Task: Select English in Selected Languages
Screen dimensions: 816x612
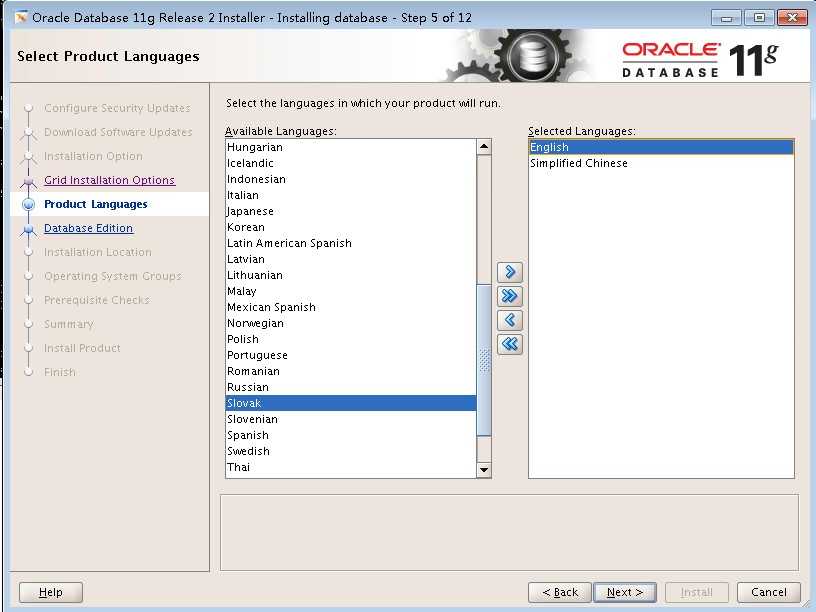Action: [661, 147]
